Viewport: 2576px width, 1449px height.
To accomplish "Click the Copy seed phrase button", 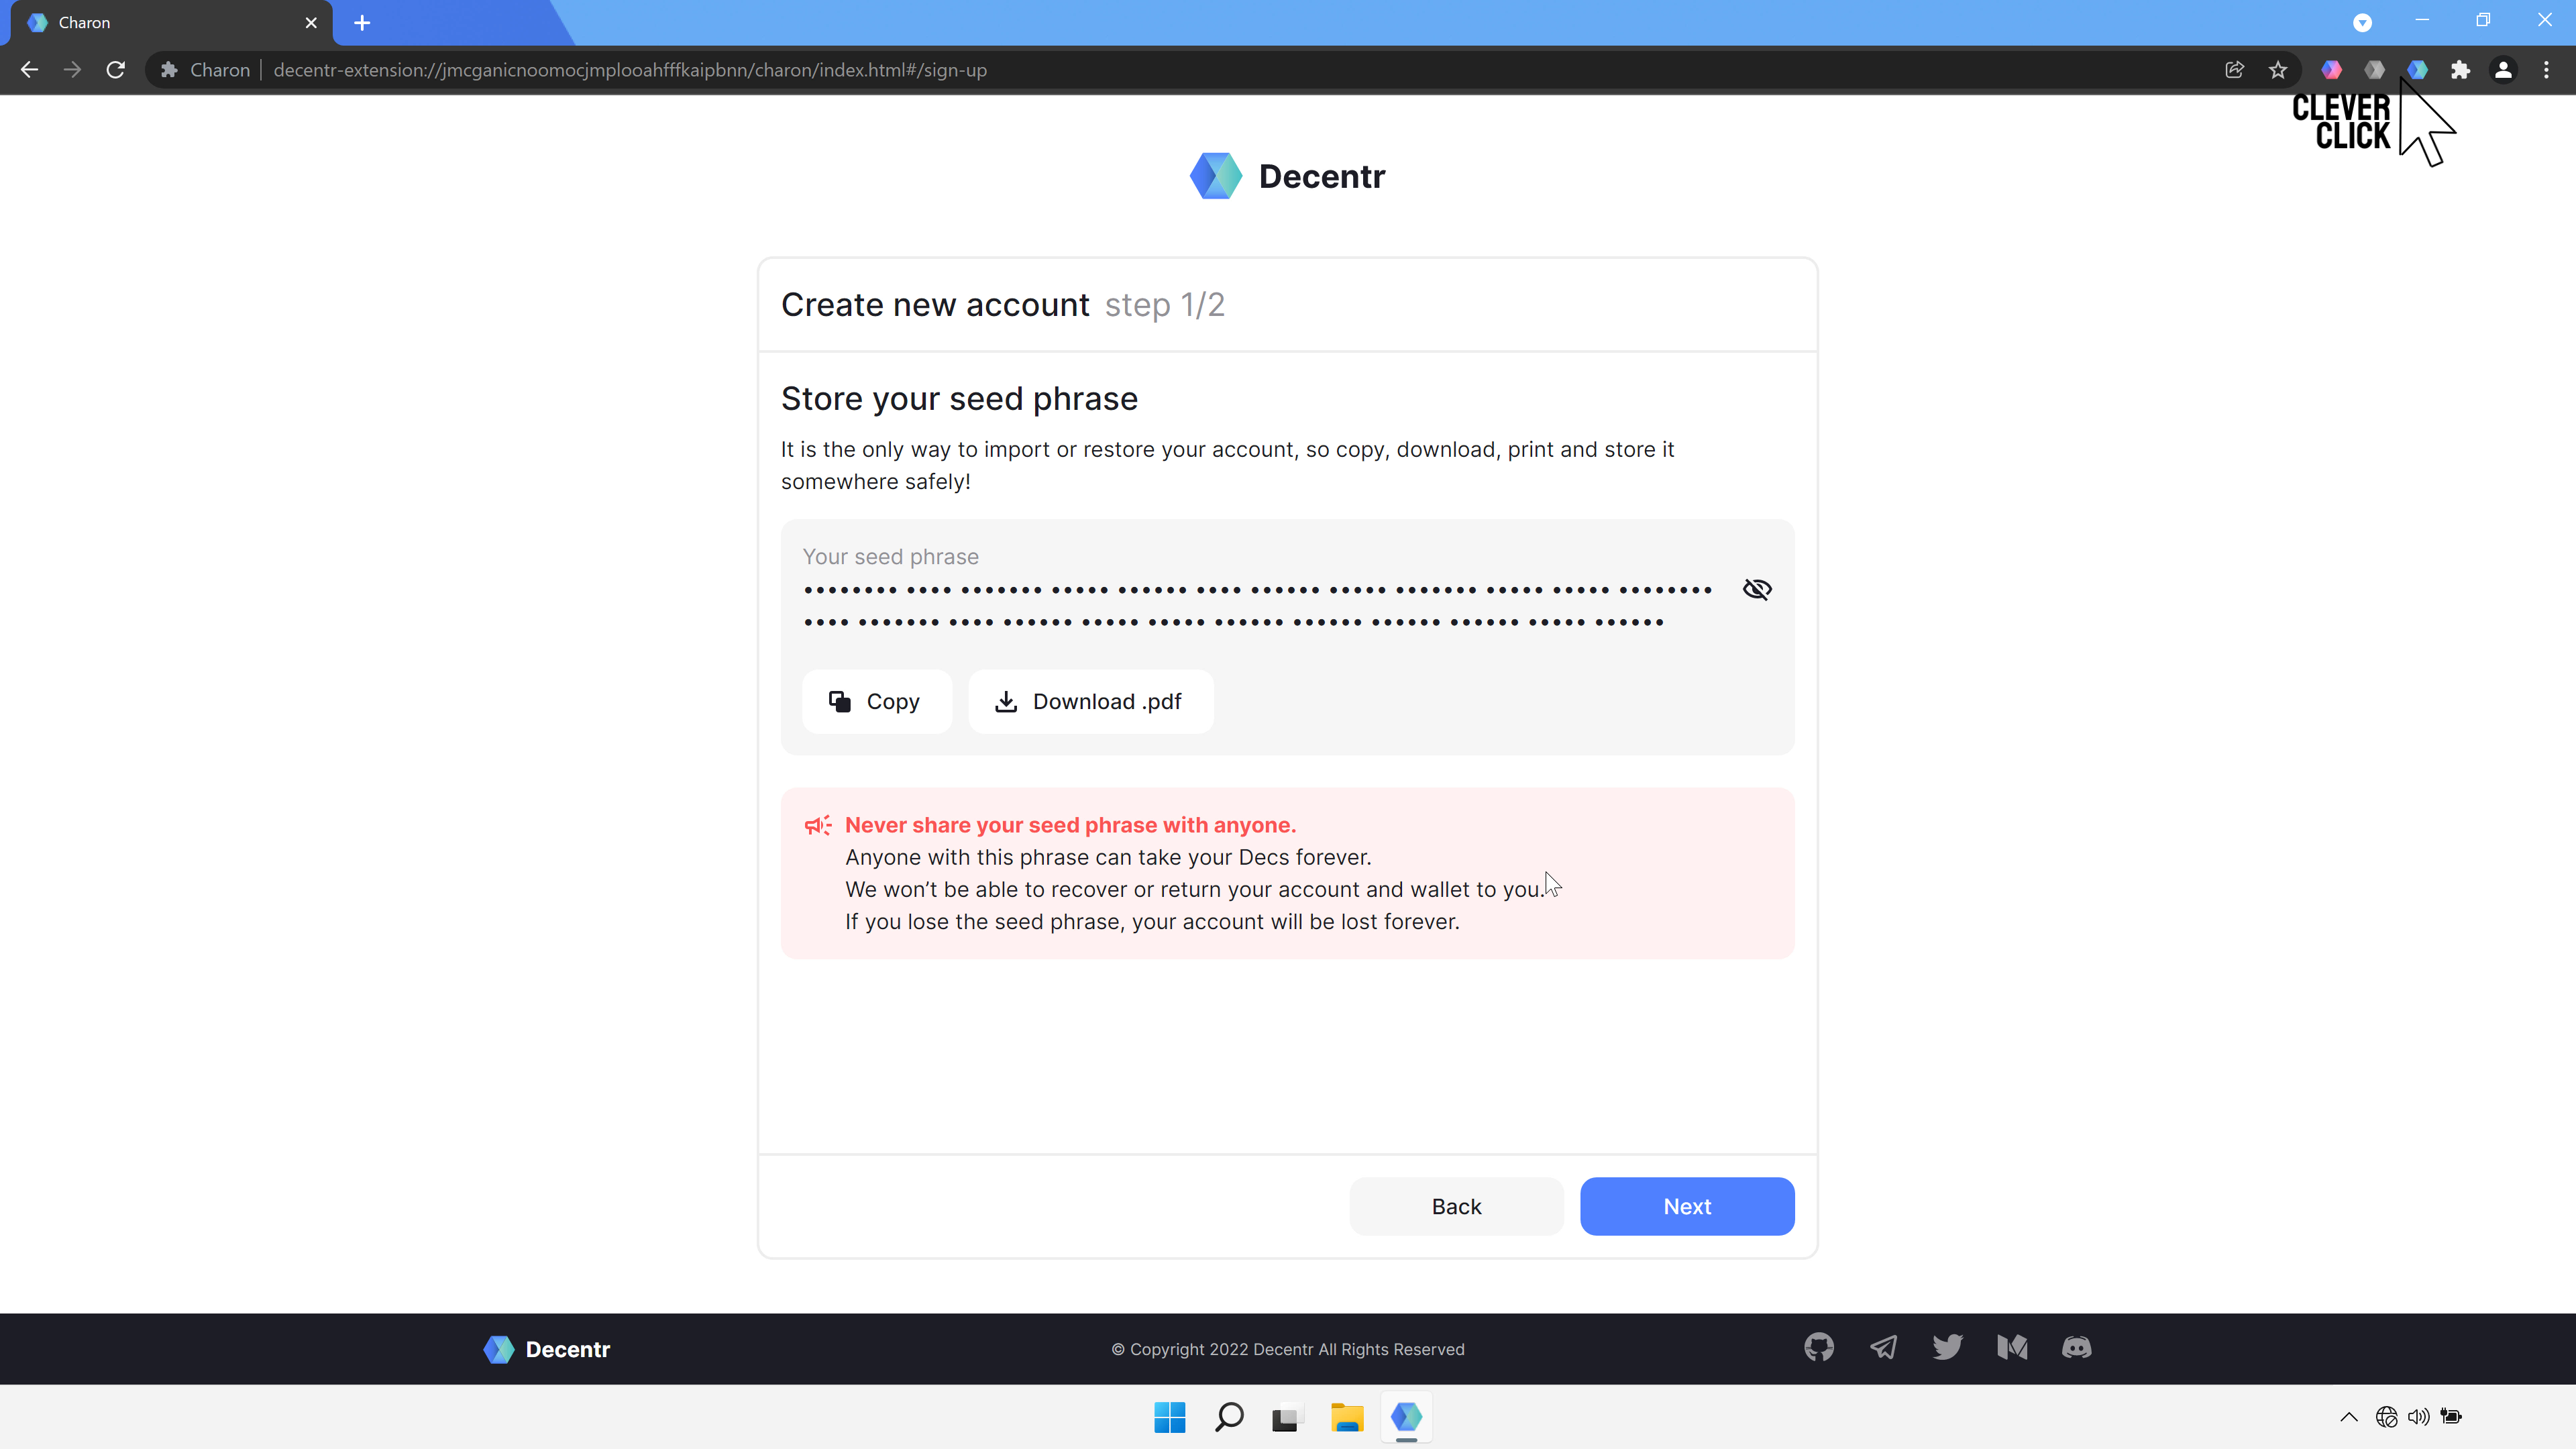I will 876,701.
